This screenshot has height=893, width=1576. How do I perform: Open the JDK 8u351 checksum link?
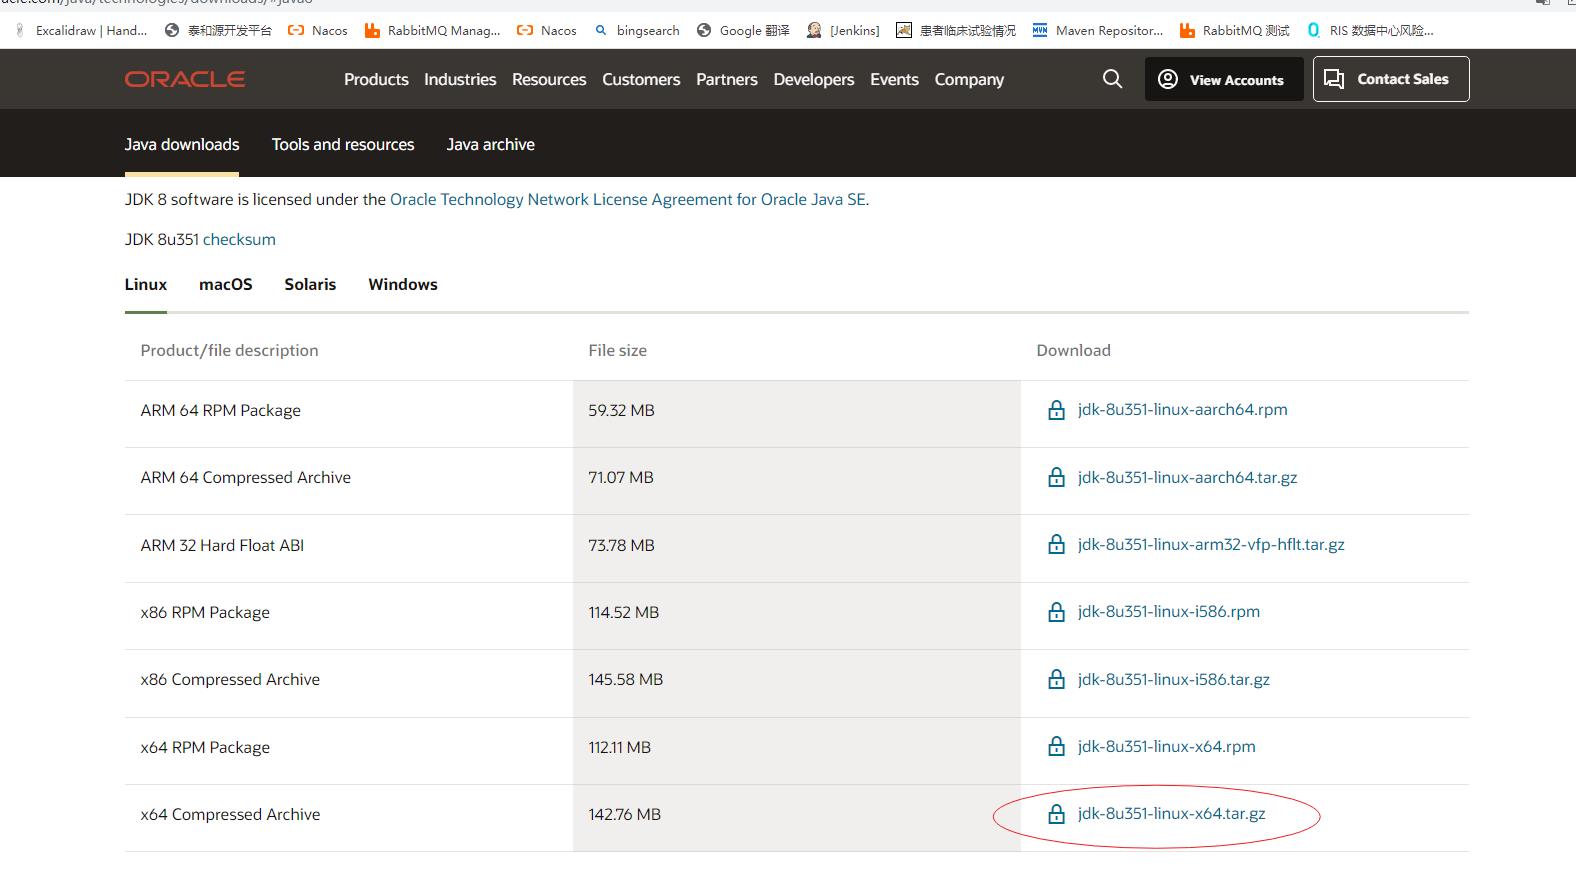pyautogui.click(x=239, y=239)
